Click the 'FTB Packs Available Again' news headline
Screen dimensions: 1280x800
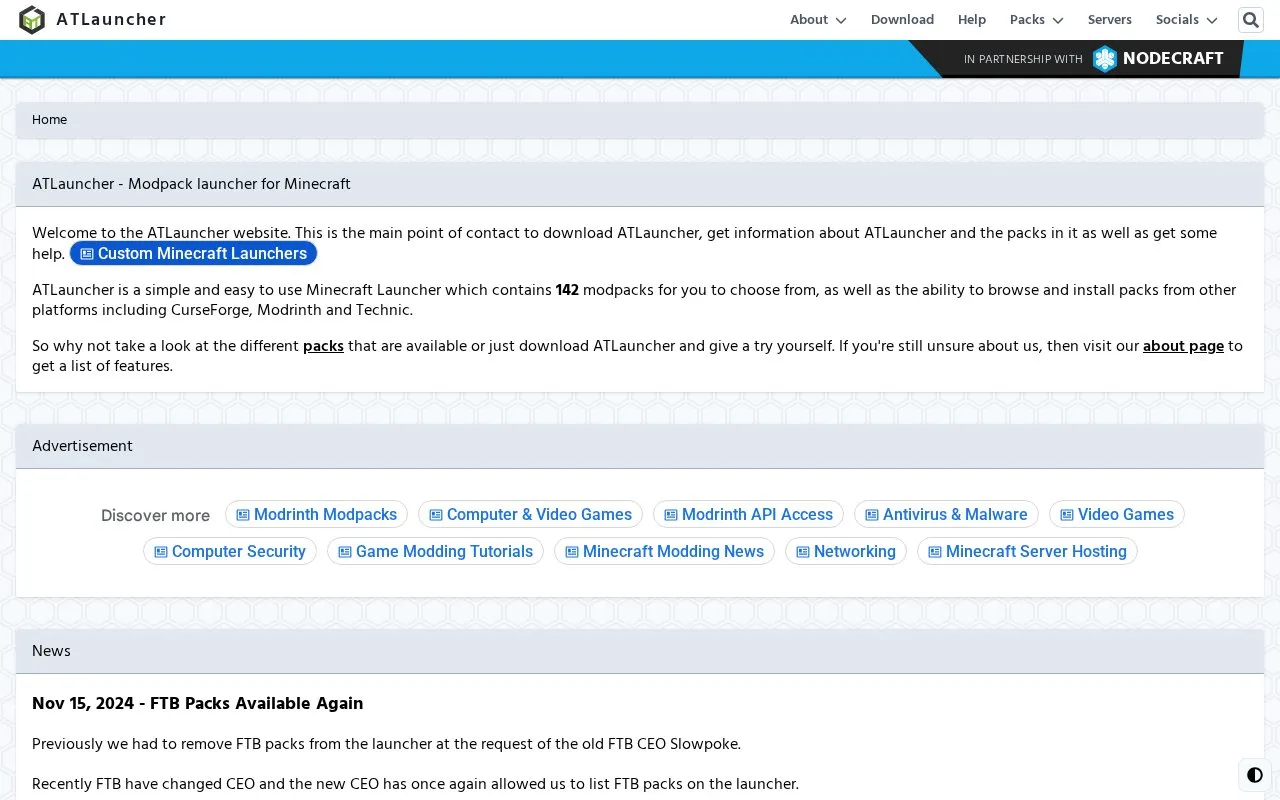[x=197, y=704]
